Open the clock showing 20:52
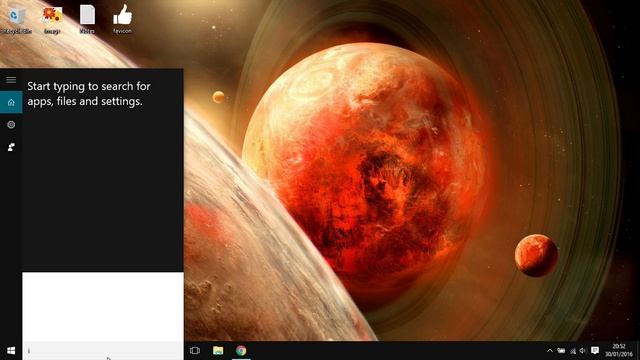This screenshot has height=360, width=640. click(619, 351)
